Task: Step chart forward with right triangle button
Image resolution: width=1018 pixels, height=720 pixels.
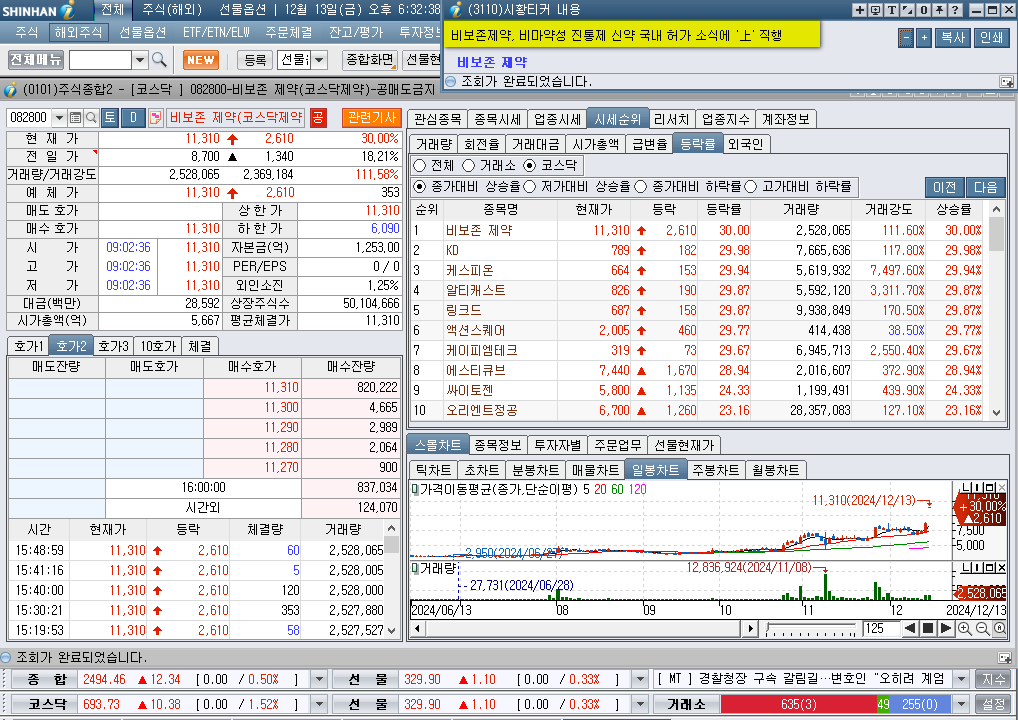Action: click(946, 628)
